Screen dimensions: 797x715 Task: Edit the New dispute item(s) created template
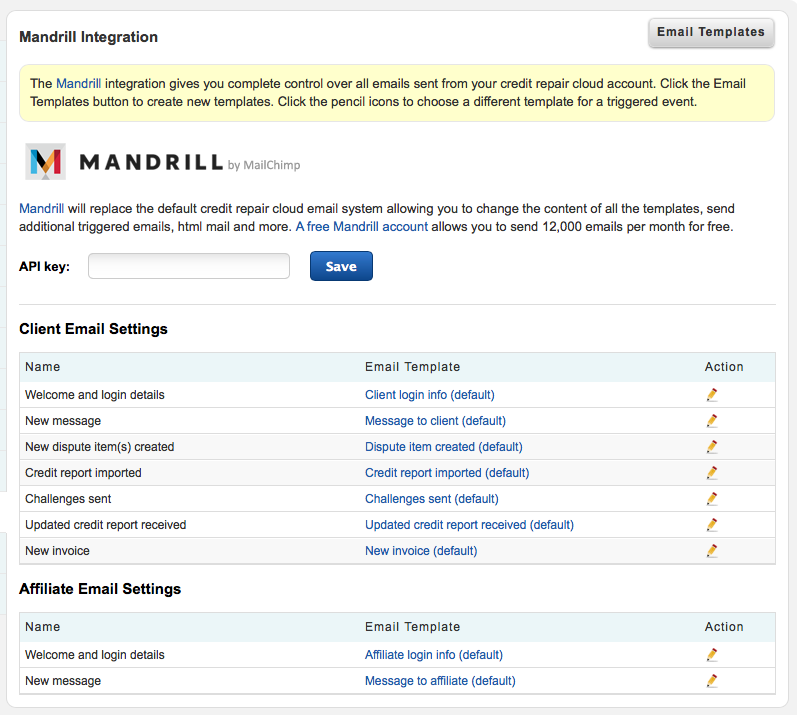click(x=712, y=447)
